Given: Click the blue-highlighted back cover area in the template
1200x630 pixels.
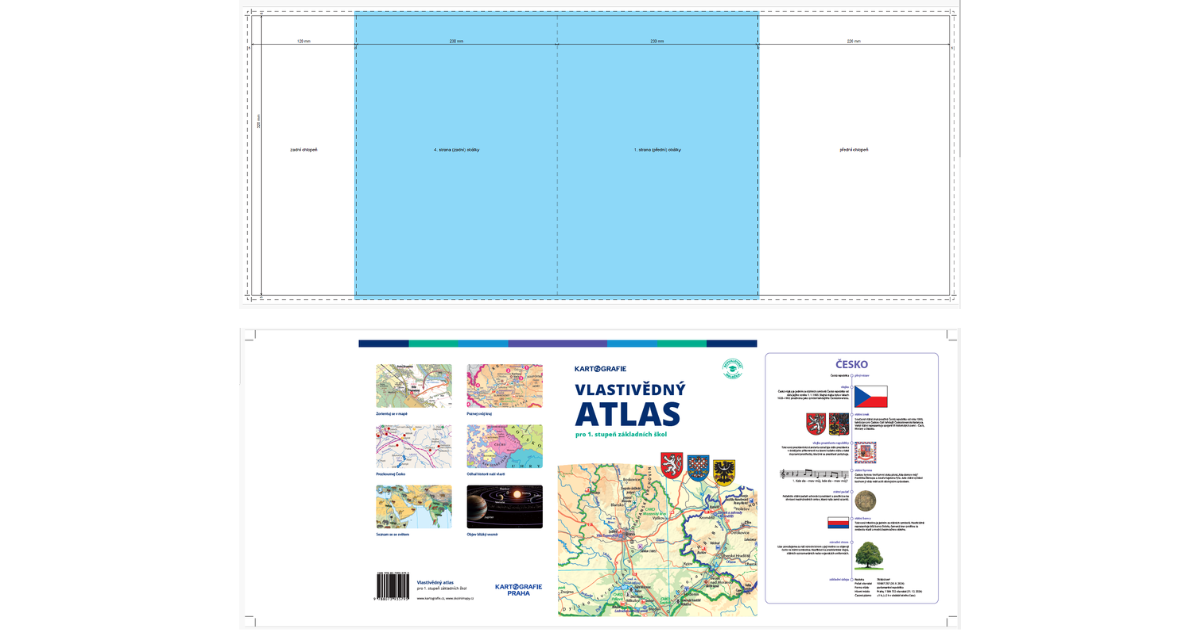Looking at the screenshot, I should [x=456, y=155].
